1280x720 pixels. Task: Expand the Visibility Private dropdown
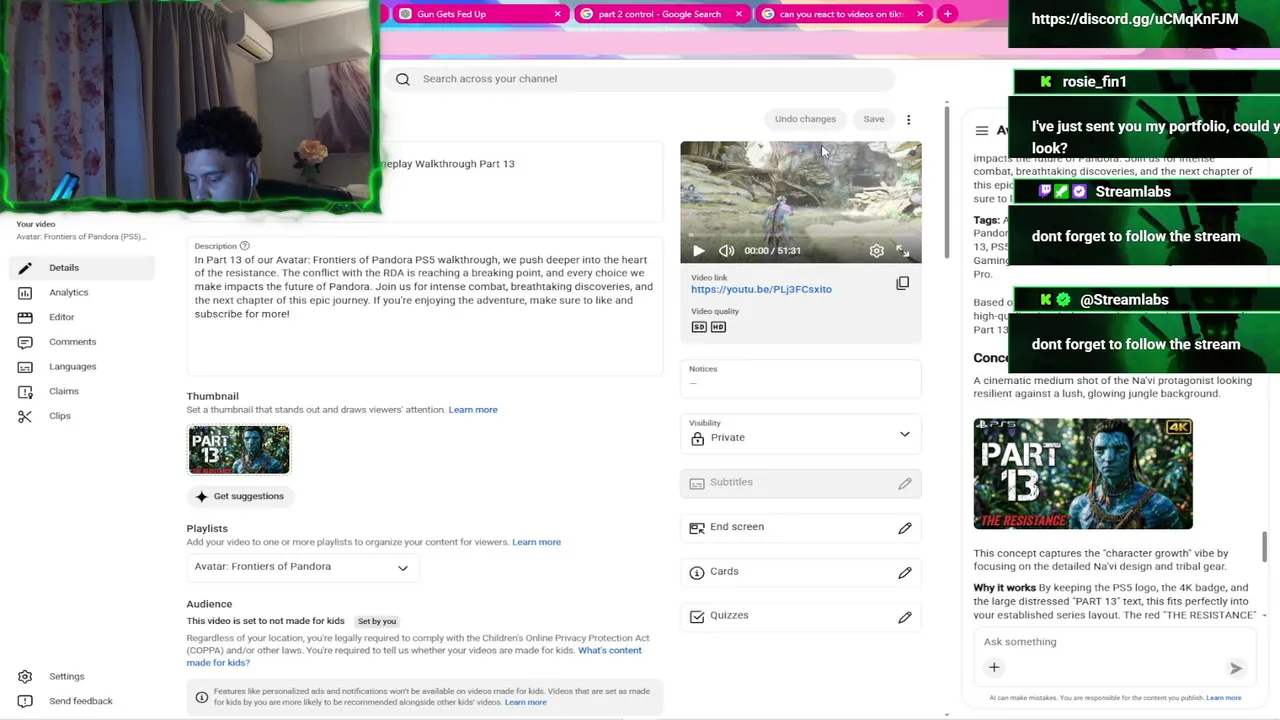tap(801, 432)
